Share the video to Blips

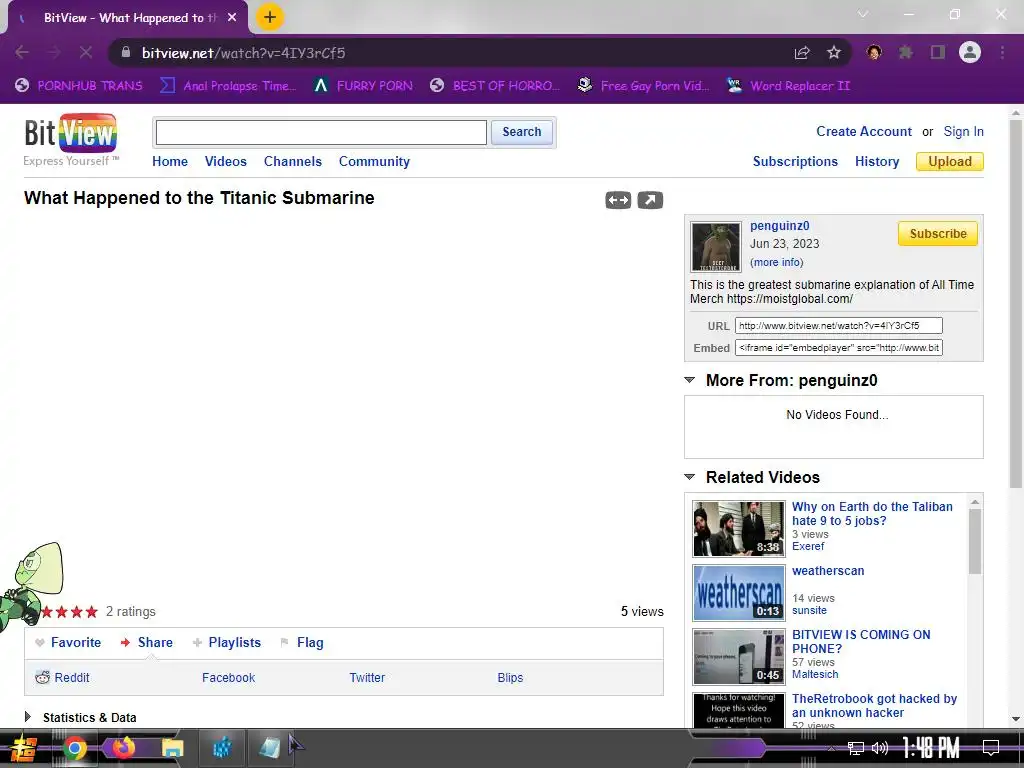click(510, 678)
